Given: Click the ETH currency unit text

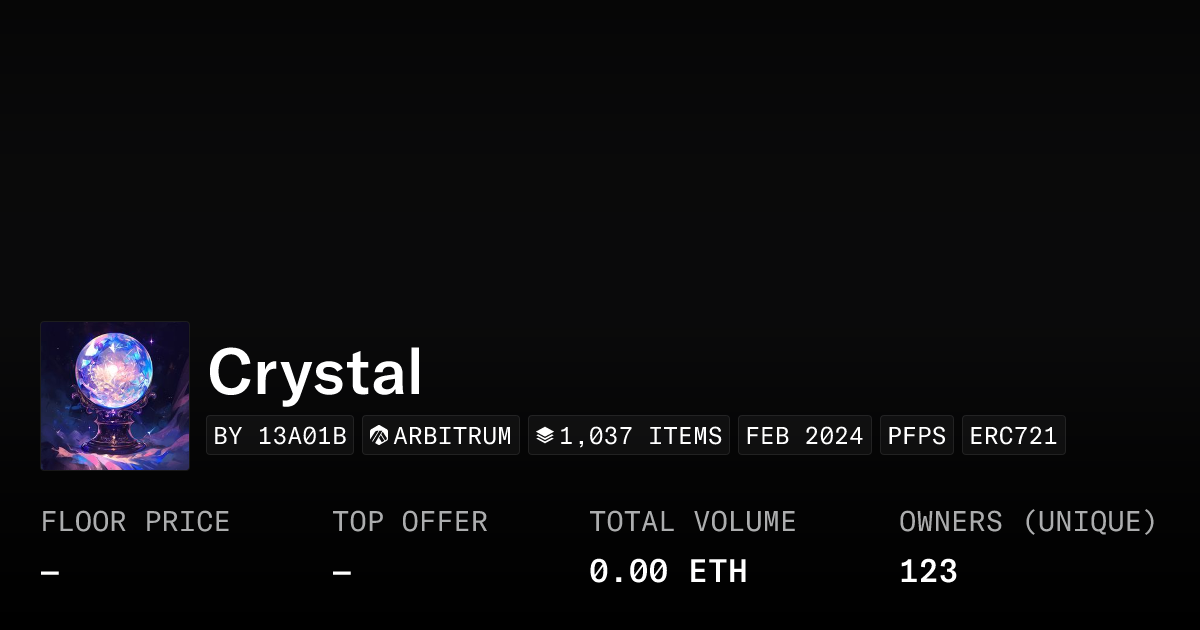Looking at the screenshot, I should click(x=718, y=572).
